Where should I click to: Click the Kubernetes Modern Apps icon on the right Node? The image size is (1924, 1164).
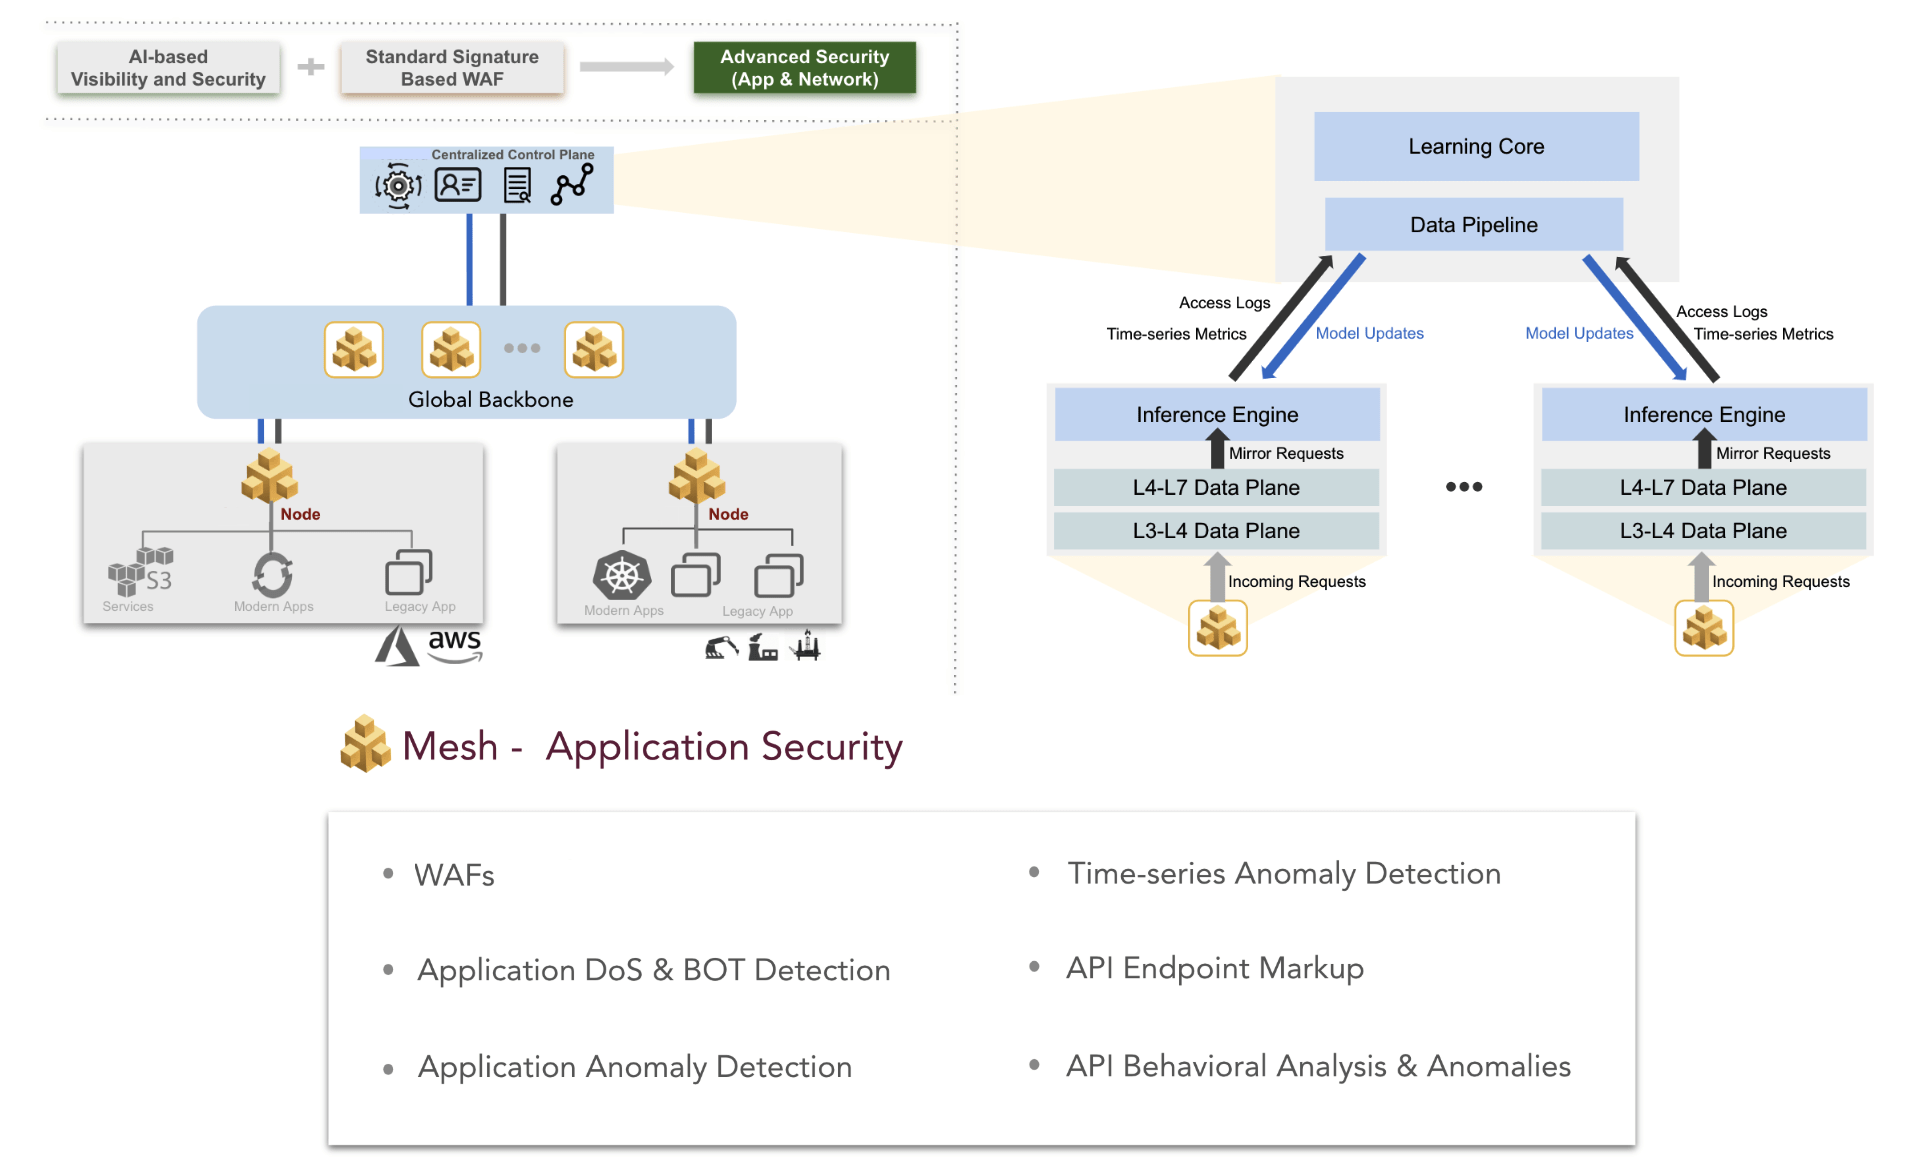pos(622,575)
